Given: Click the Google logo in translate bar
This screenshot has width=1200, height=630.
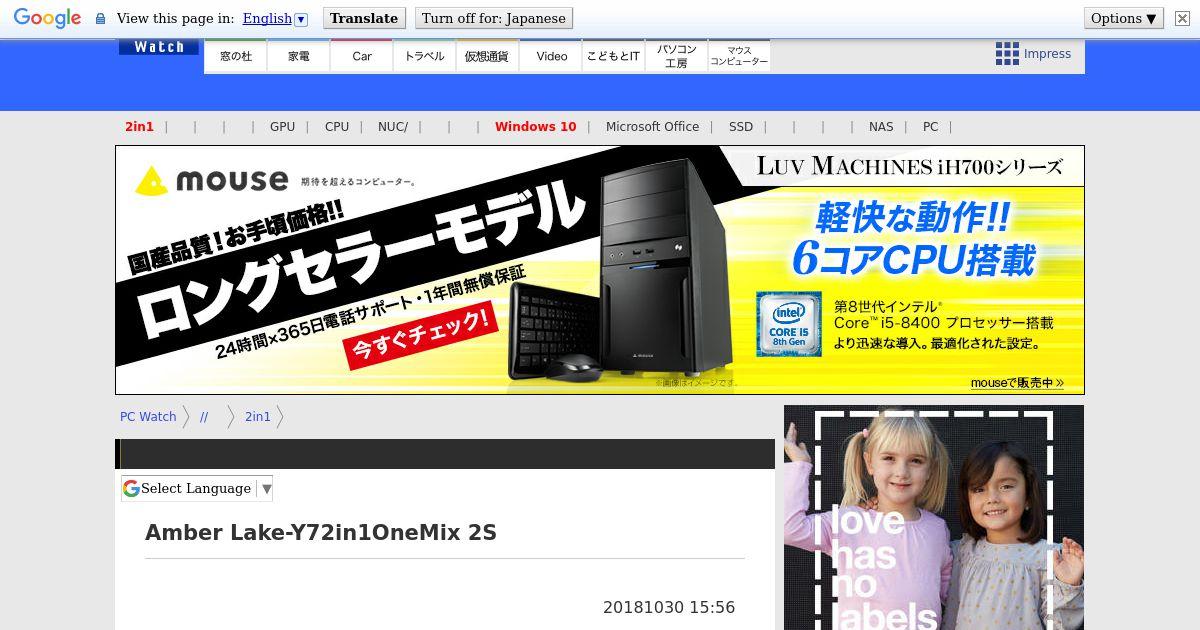Looking at the screenshot, I should click(47, 18).
